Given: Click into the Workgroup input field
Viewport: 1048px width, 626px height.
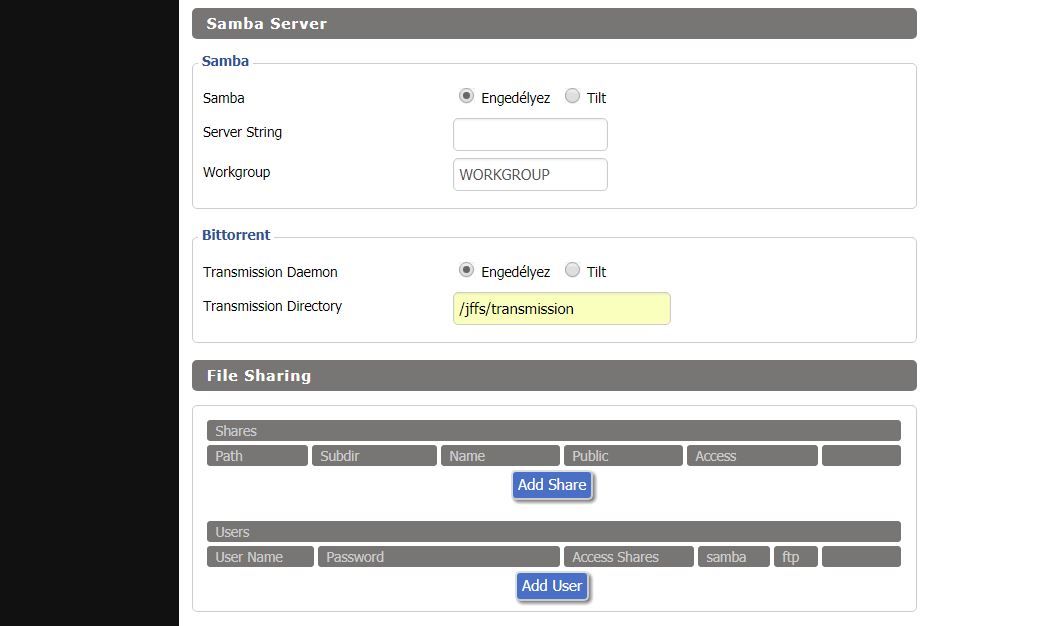Looking at the screenshot, I should [530, 174].
